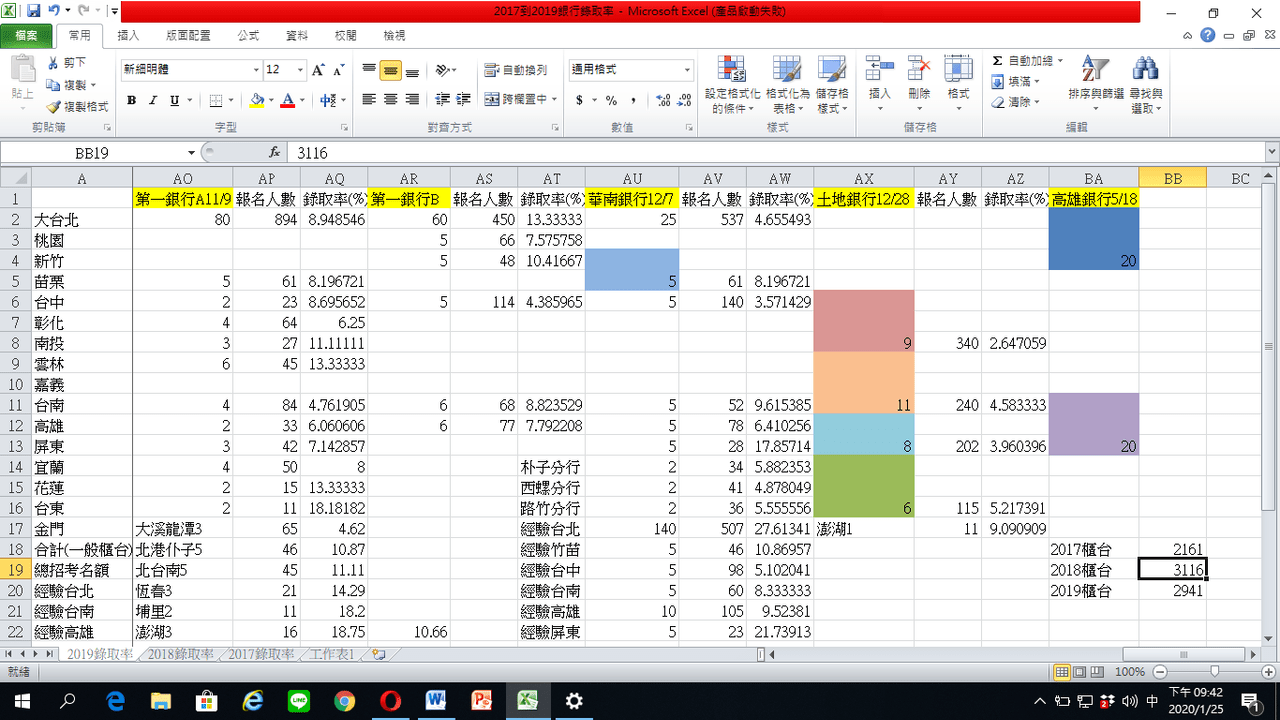Screen dimensions: 1280x720
Task: Click the Paste (貼上) button
Action: coord(22,80)
